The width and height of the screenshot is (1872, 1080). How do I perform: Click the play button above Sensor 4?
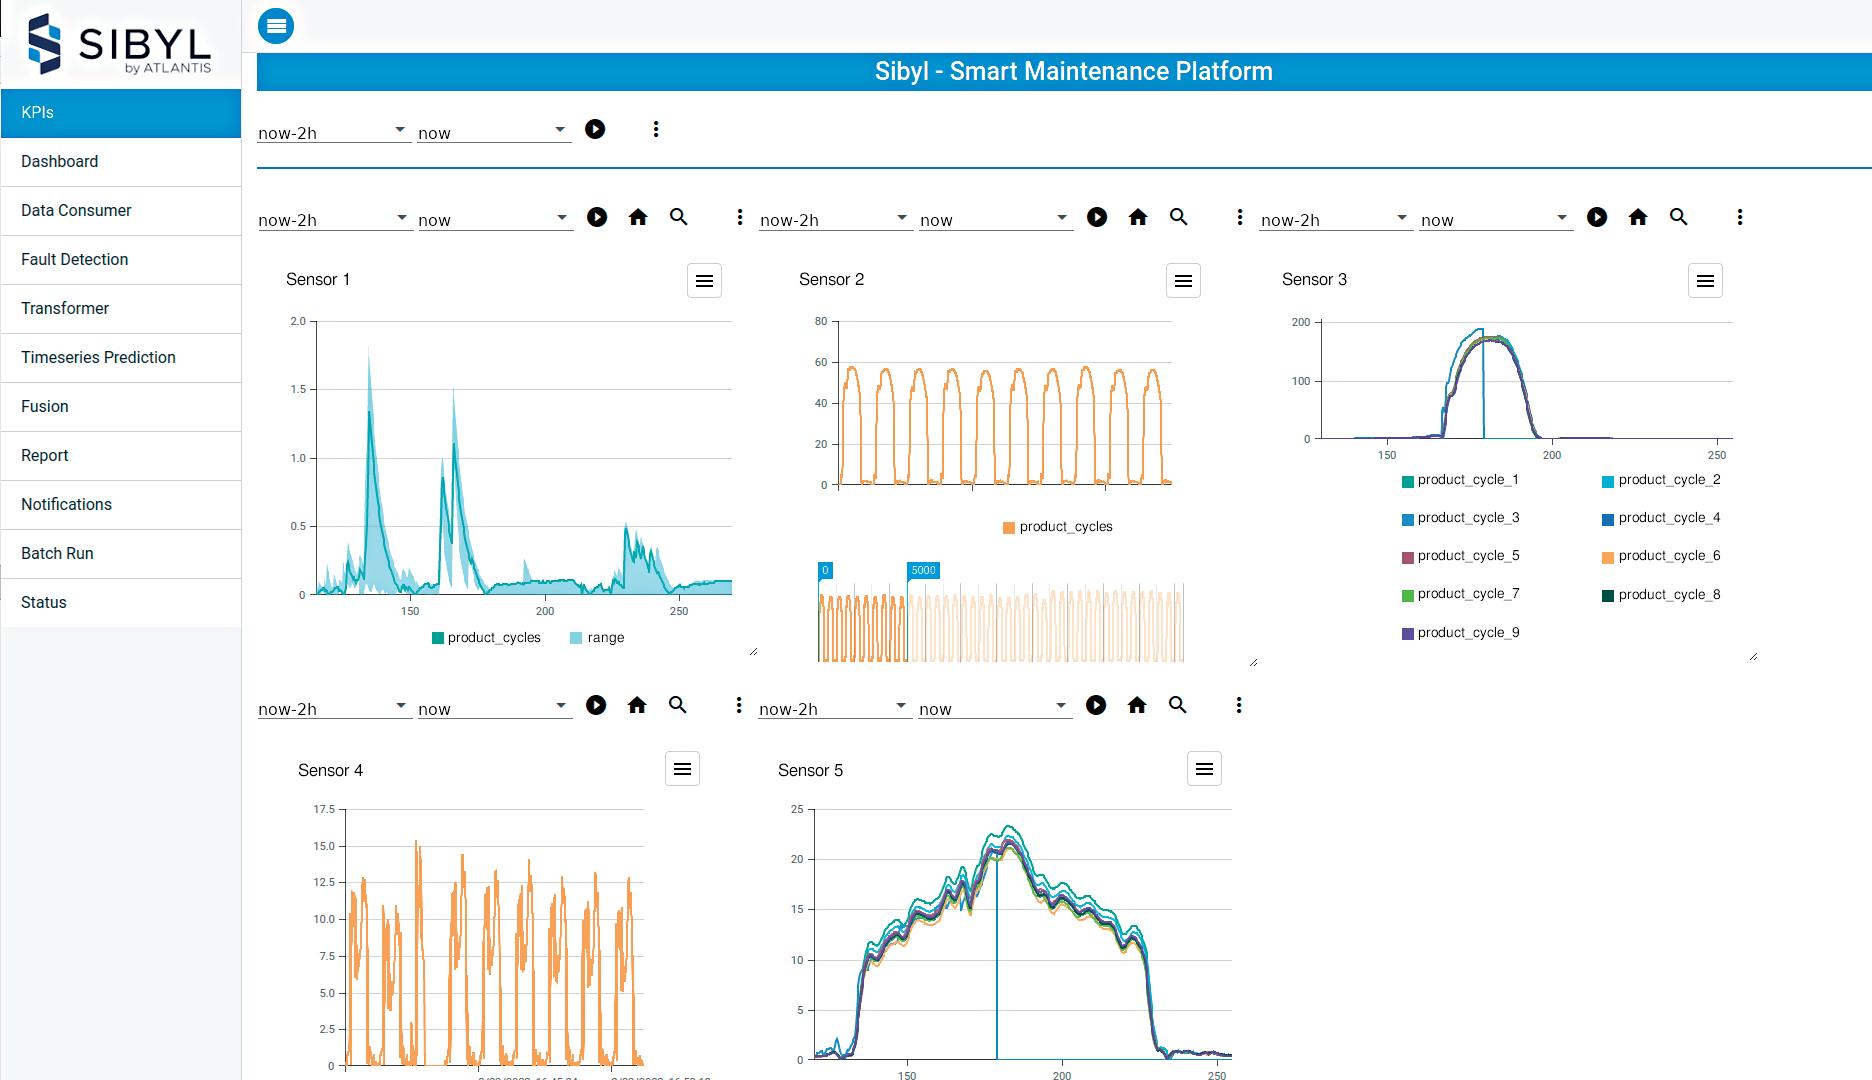pos(596,705)
